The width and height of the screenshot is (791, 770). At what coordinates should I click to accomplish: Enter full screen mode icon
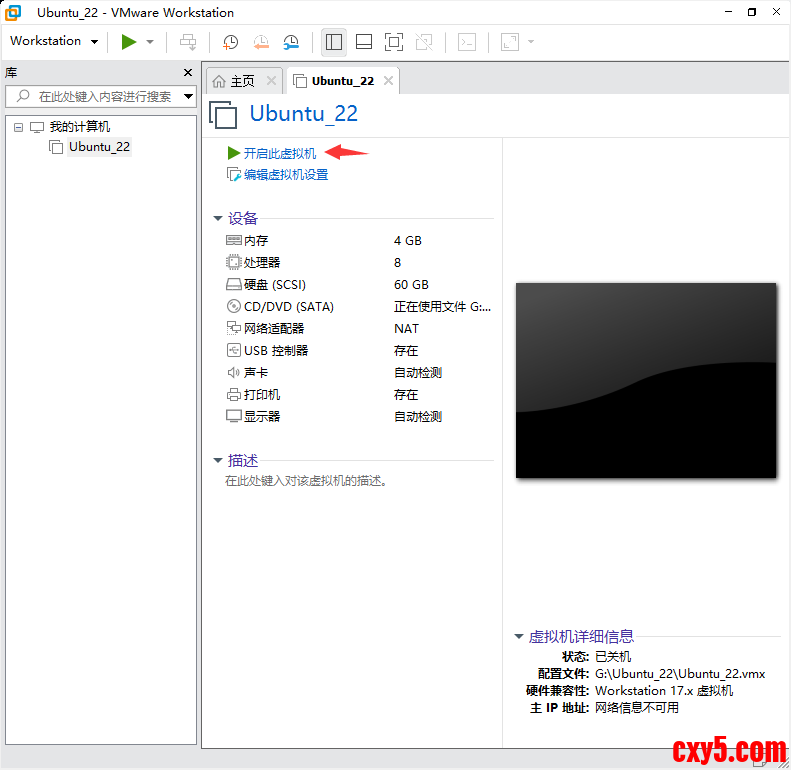click(394, 42)
